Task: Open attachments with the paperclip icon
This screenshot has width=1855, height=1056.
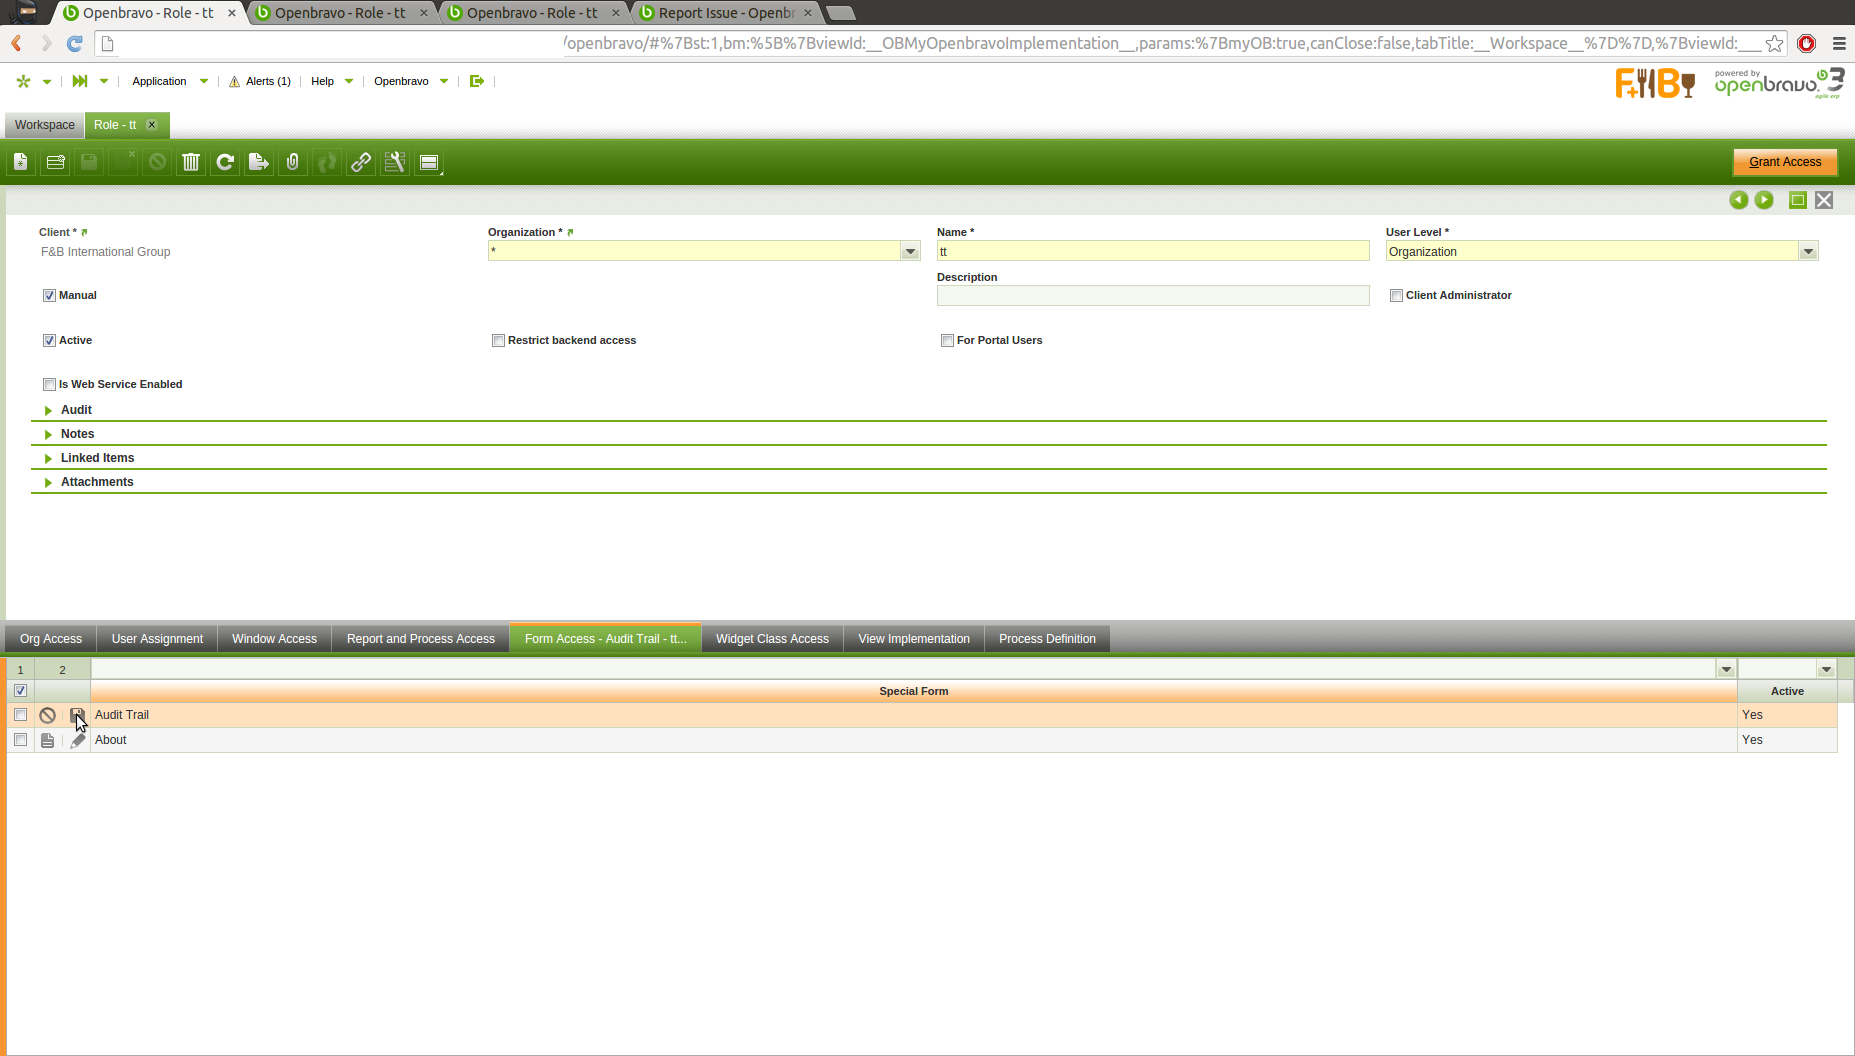Action: pyautogui.click(x=293, y=162)
